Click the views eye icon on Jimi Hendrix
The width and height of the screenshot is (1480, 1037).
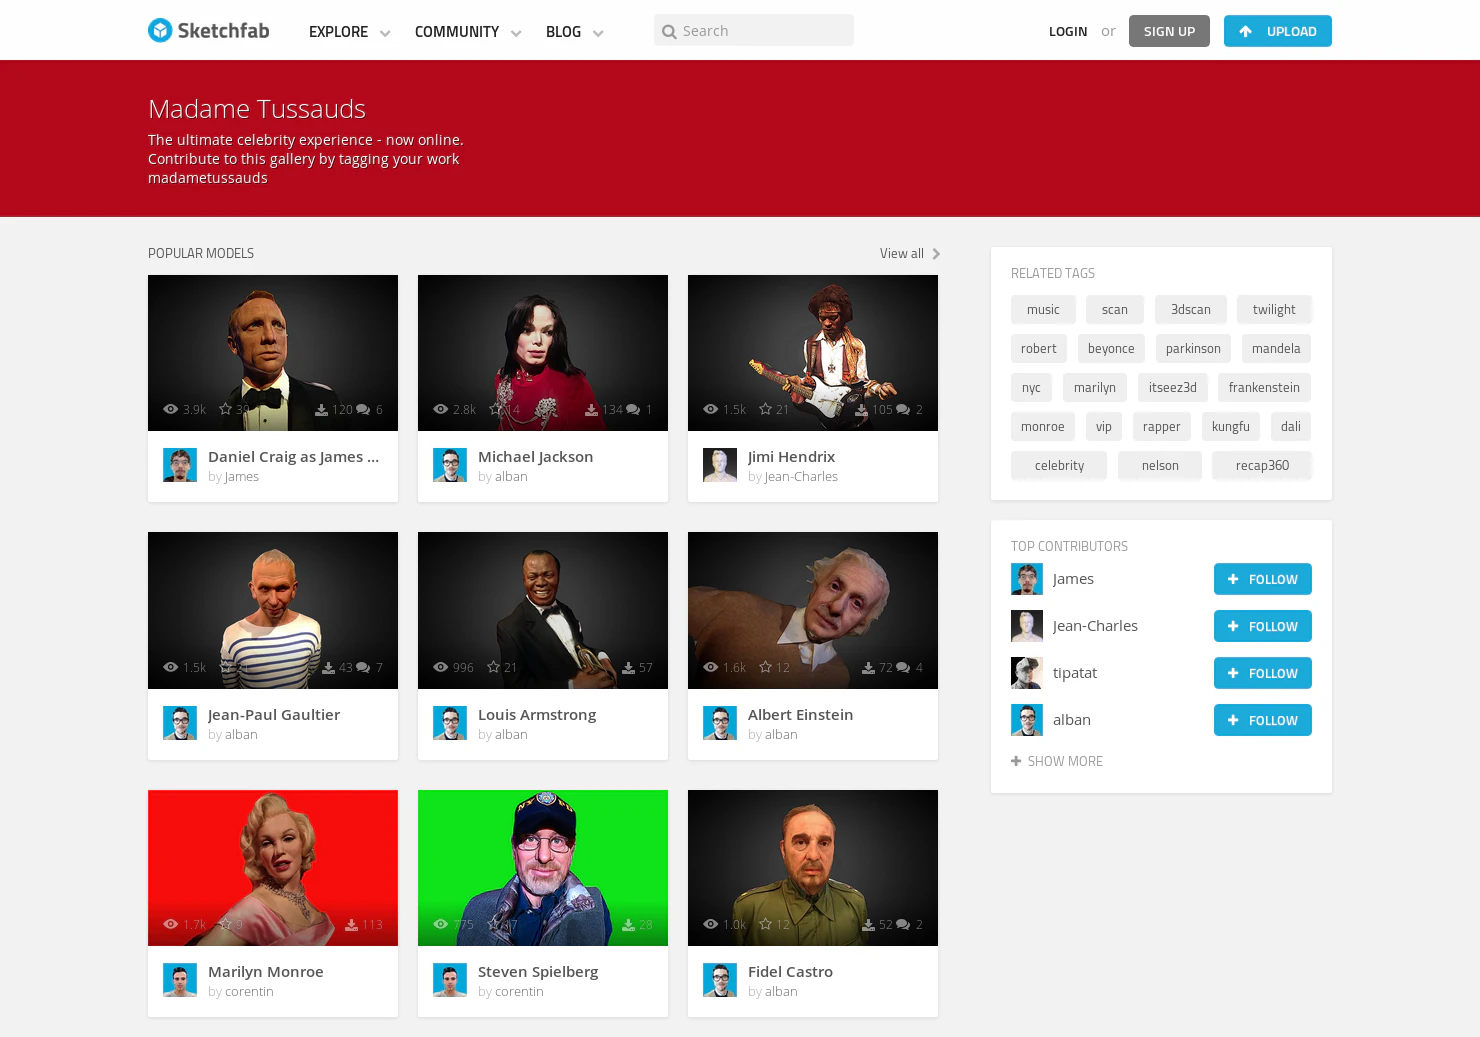click(710, 409)
